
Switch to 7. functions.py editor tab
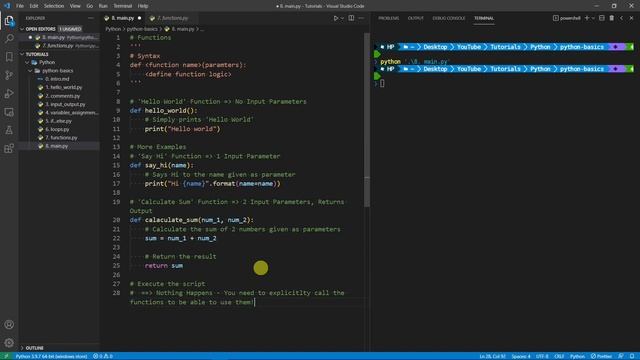(x=172, y=18)
